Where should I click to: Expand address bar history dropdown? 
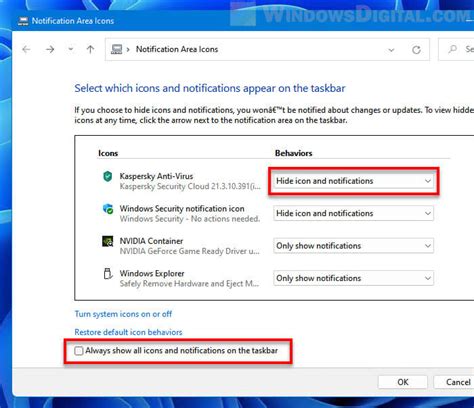tap(391, 50)
